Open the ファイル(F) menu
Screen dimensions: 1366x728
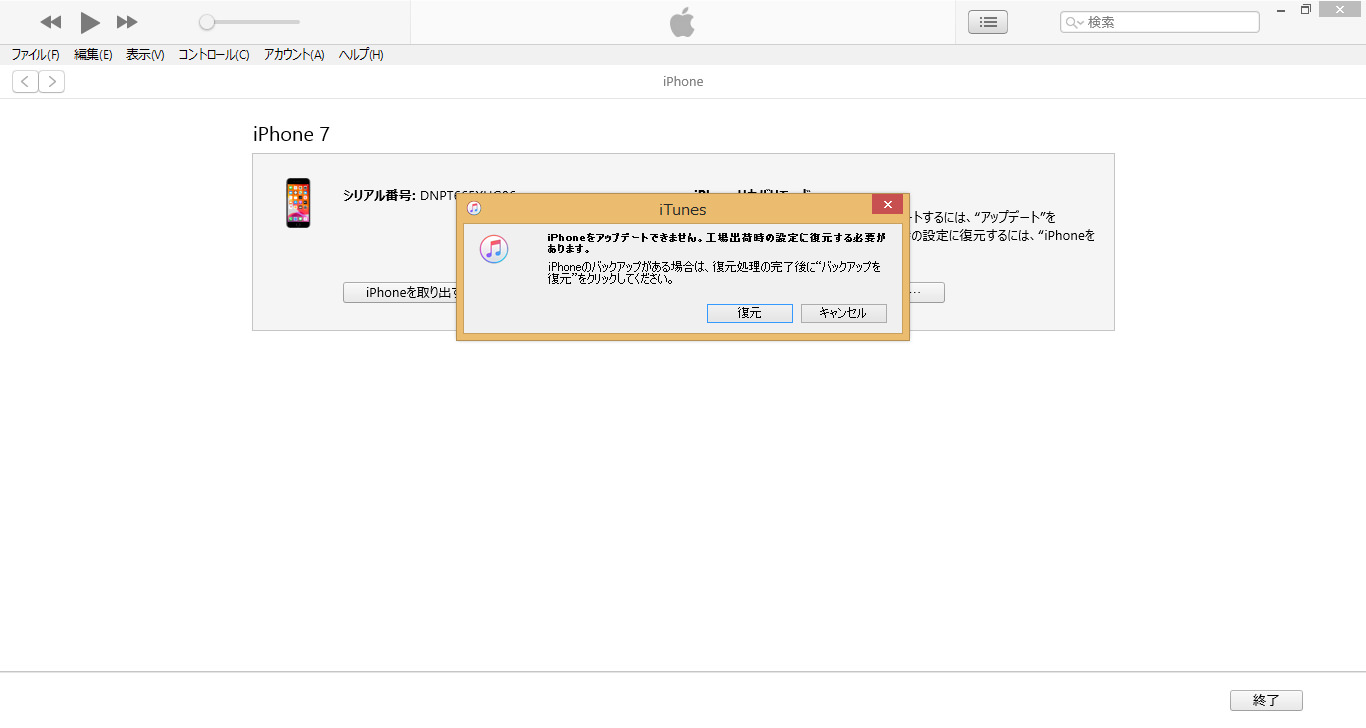(35, 55)
